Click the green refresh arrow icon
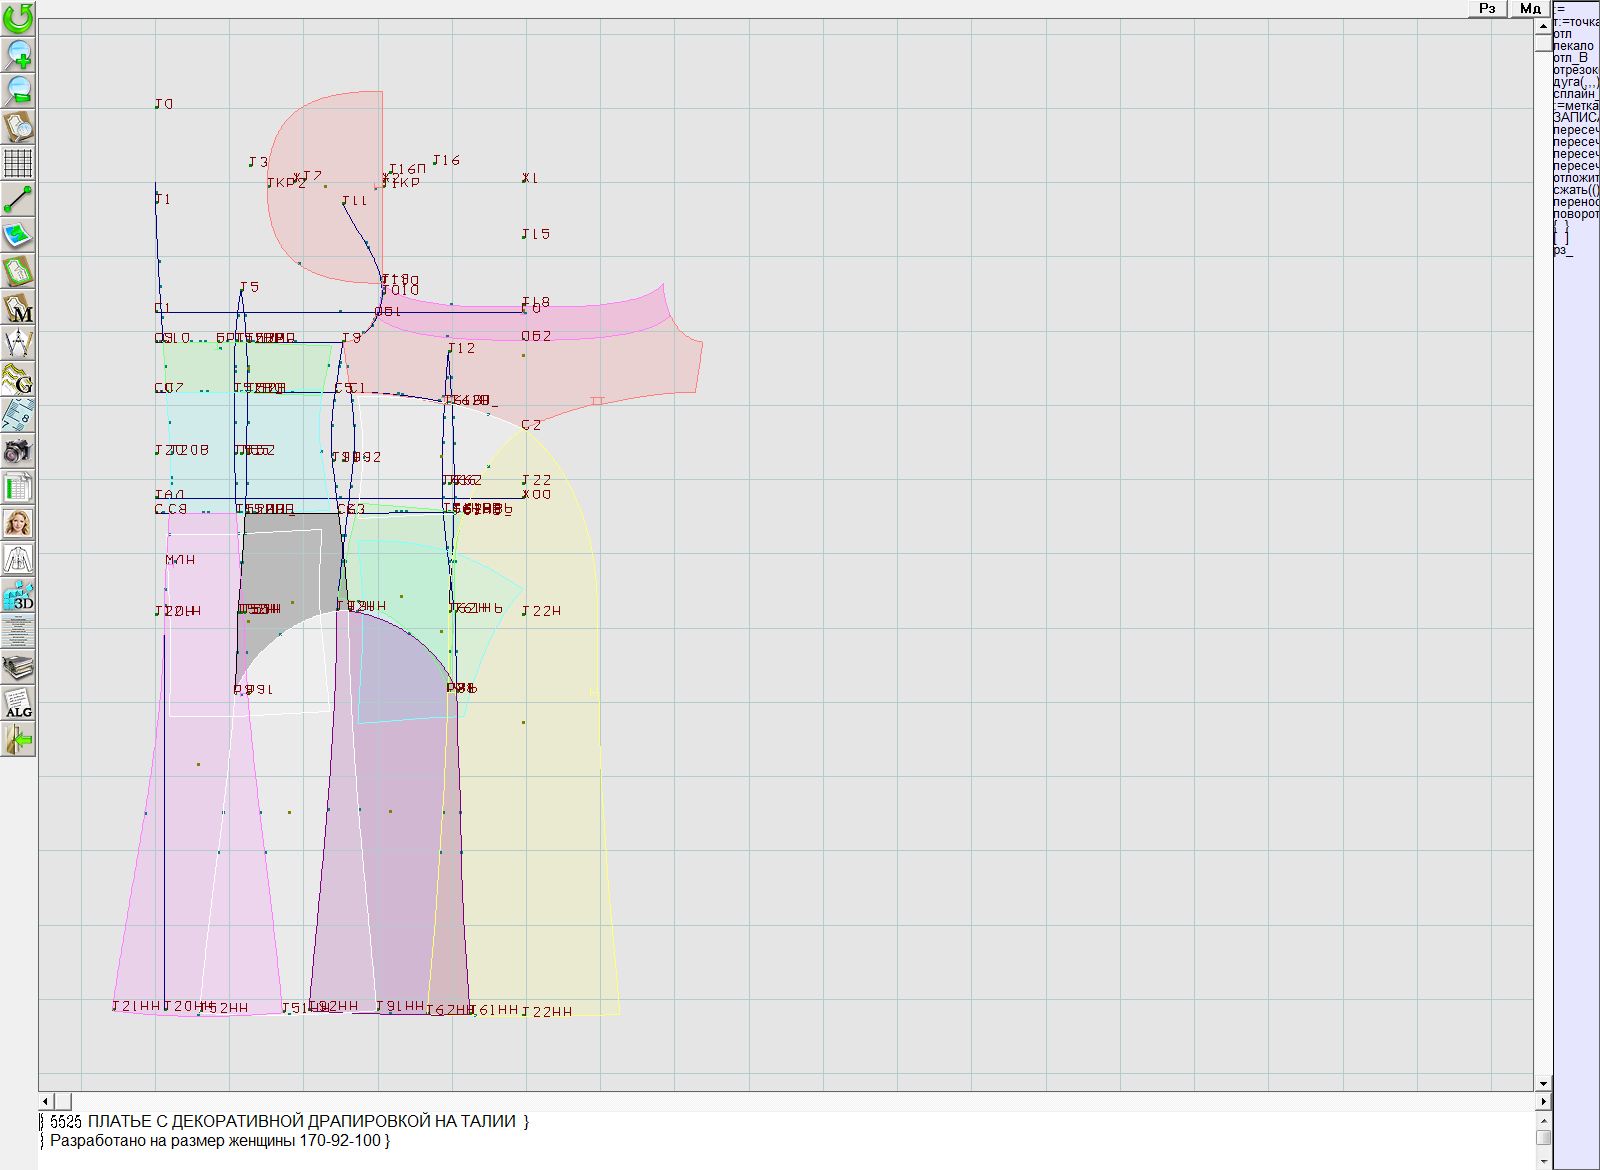This screenshot has height=1170, width=1600. [18, 18]
